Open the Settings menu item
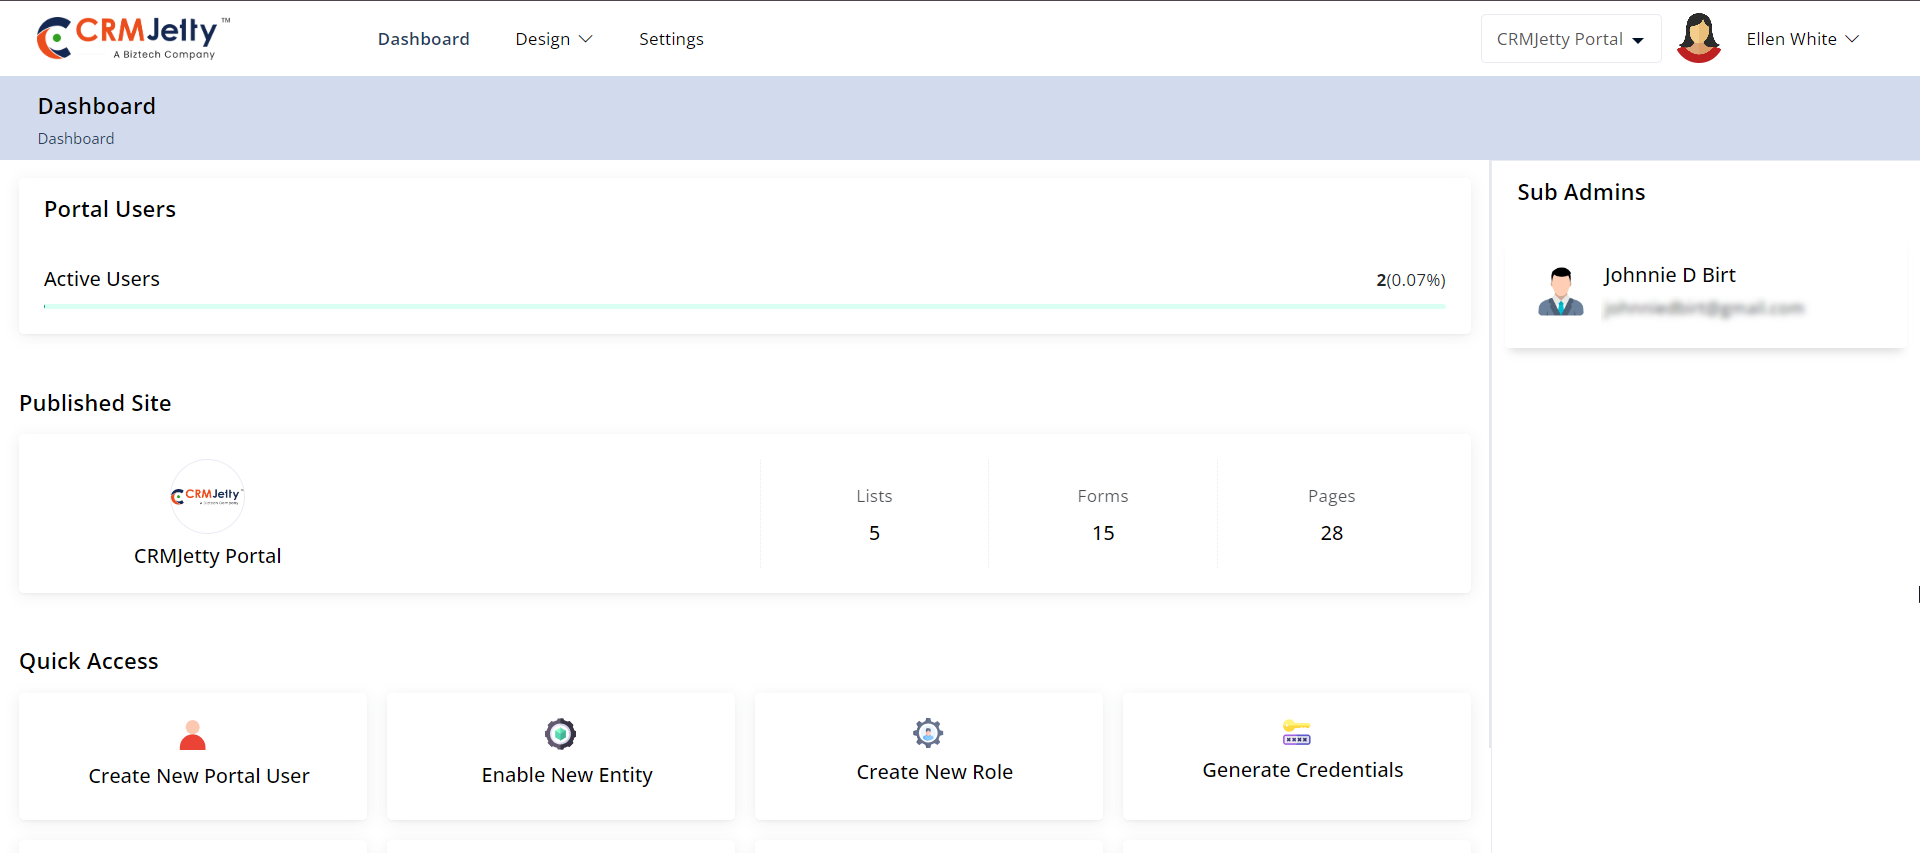The height and width of the screenshot is (853, 1920). point(671,39)
